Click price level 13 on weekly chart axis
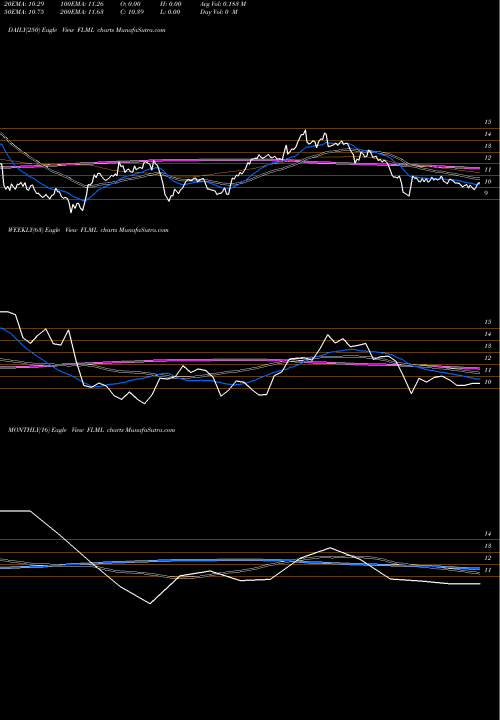 point(488,346)
